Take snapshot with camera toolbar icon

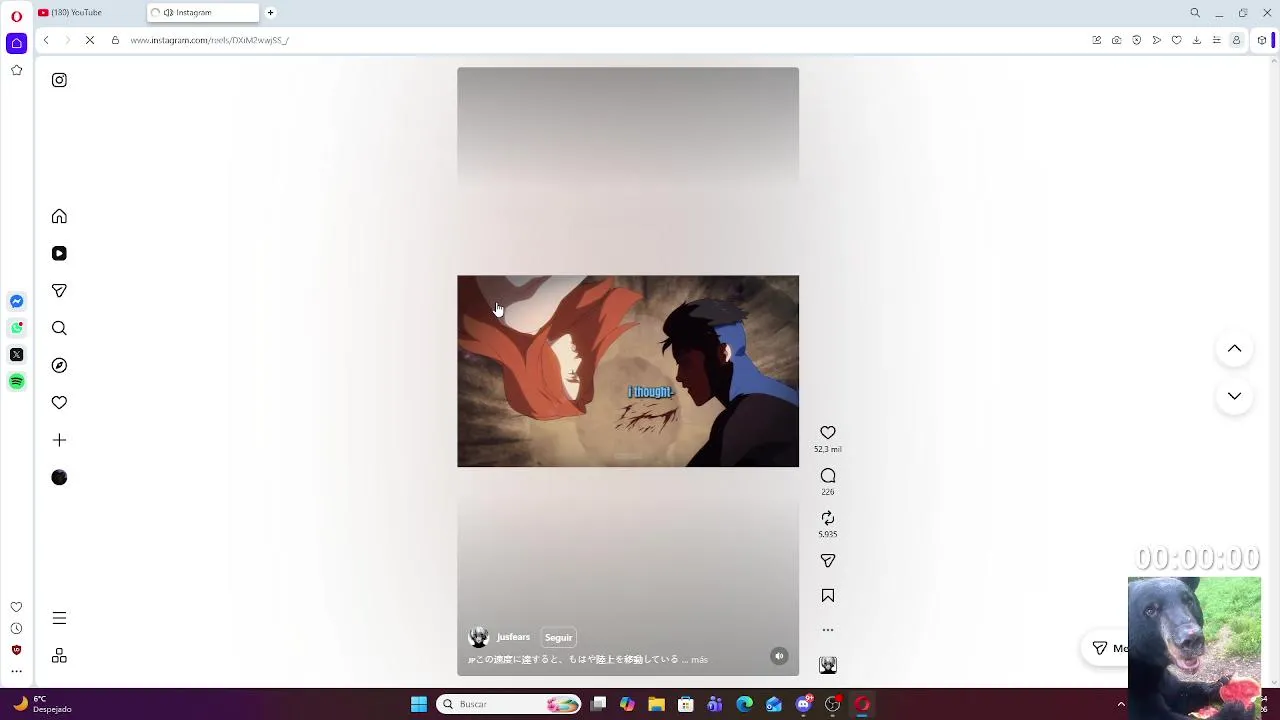[x=1116, y=40]
